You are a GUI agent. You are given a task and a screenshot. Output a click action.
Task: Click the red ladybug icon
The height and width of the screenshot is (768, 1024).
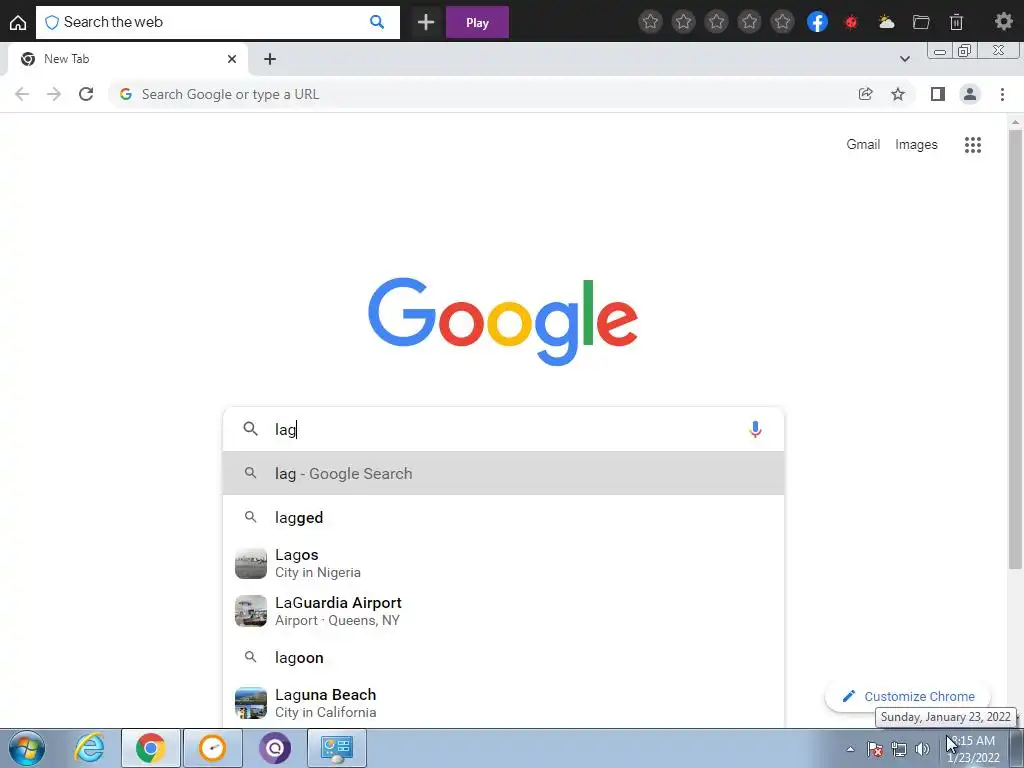click(x=851, y=22)
